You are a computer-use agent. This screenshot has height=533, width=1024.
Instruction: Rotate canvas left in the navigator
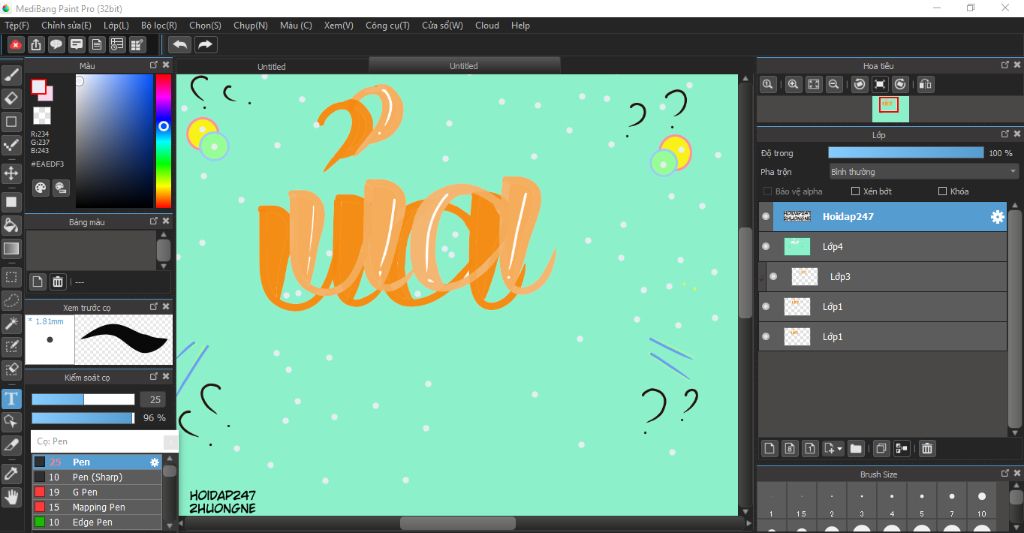860,84
